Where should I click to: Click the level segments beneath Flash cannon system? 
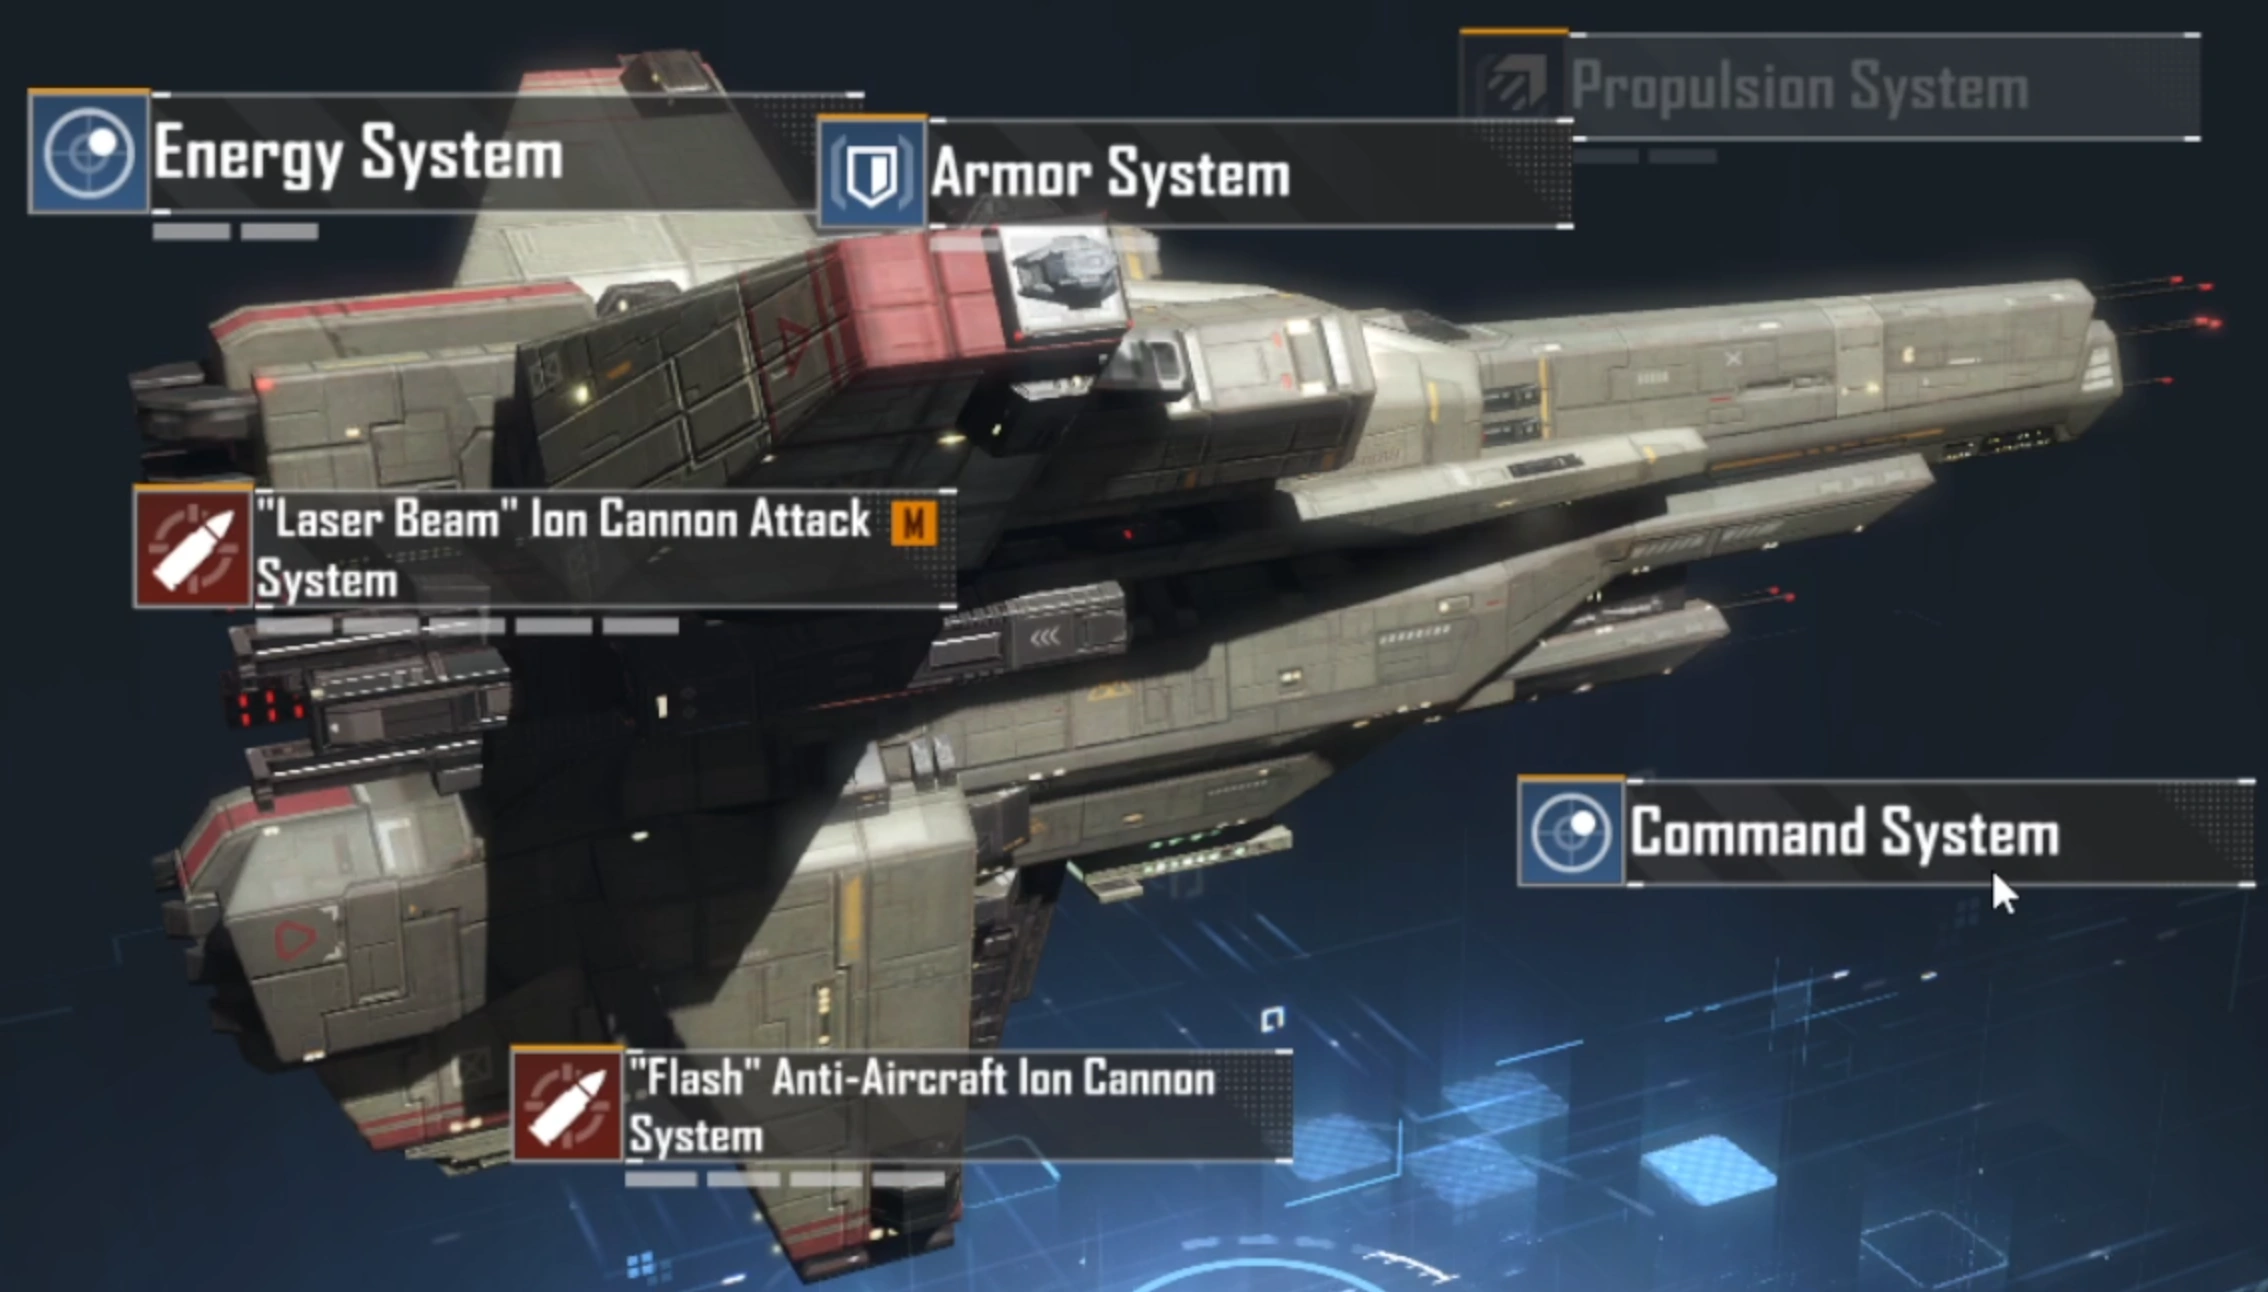784,1180
